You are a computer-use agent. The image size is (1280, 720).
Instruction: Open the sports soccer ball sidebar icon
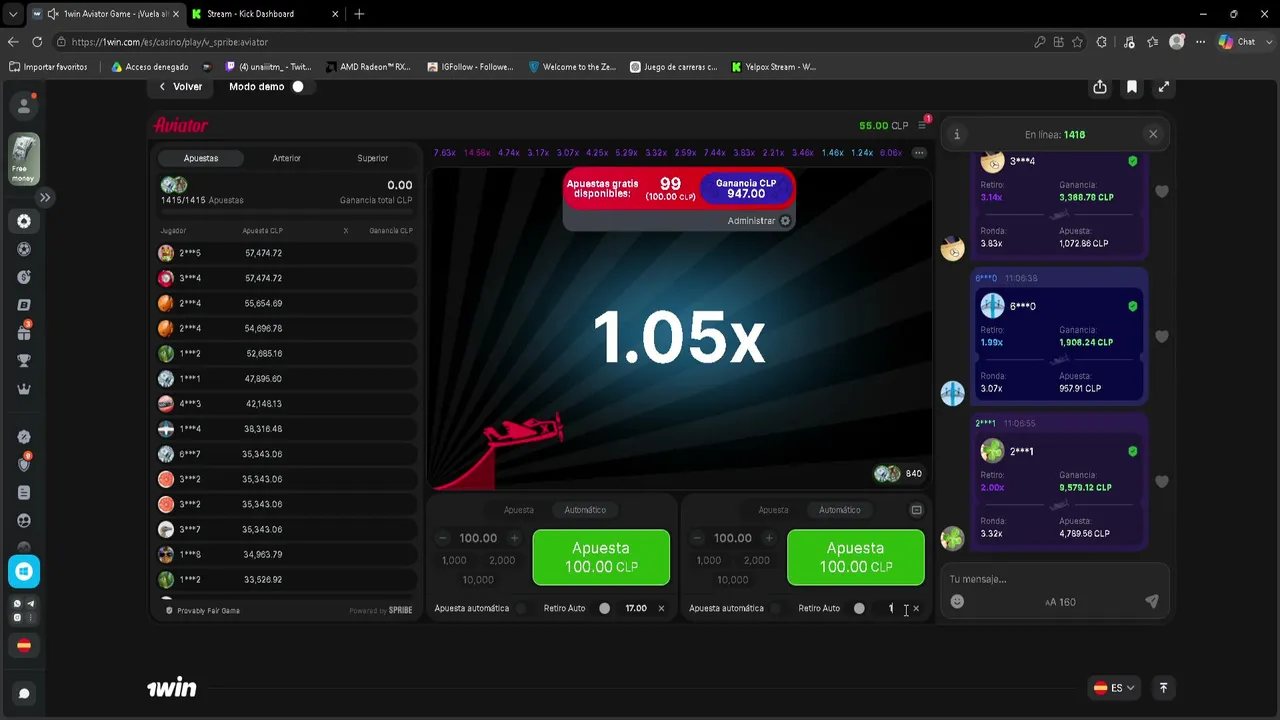pos(24,249)
